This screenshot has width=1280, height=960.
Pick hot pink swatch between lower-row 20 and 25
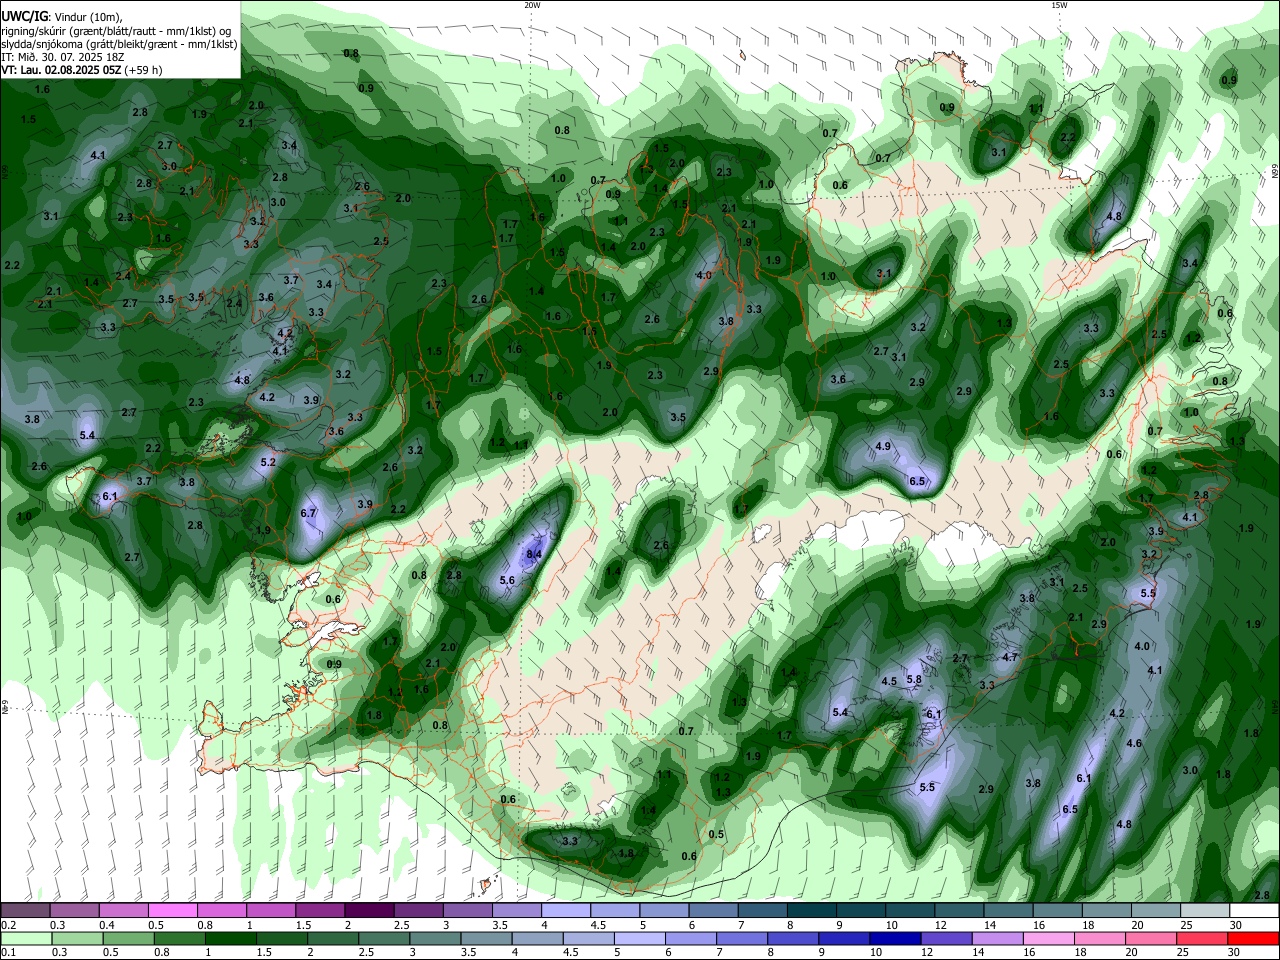pos(1151,938)
